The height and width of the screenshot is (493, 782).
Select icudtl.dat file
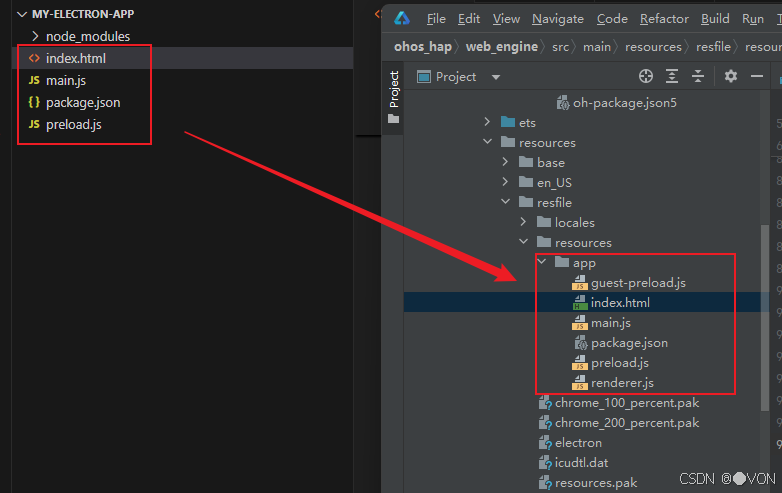(582, 463)
